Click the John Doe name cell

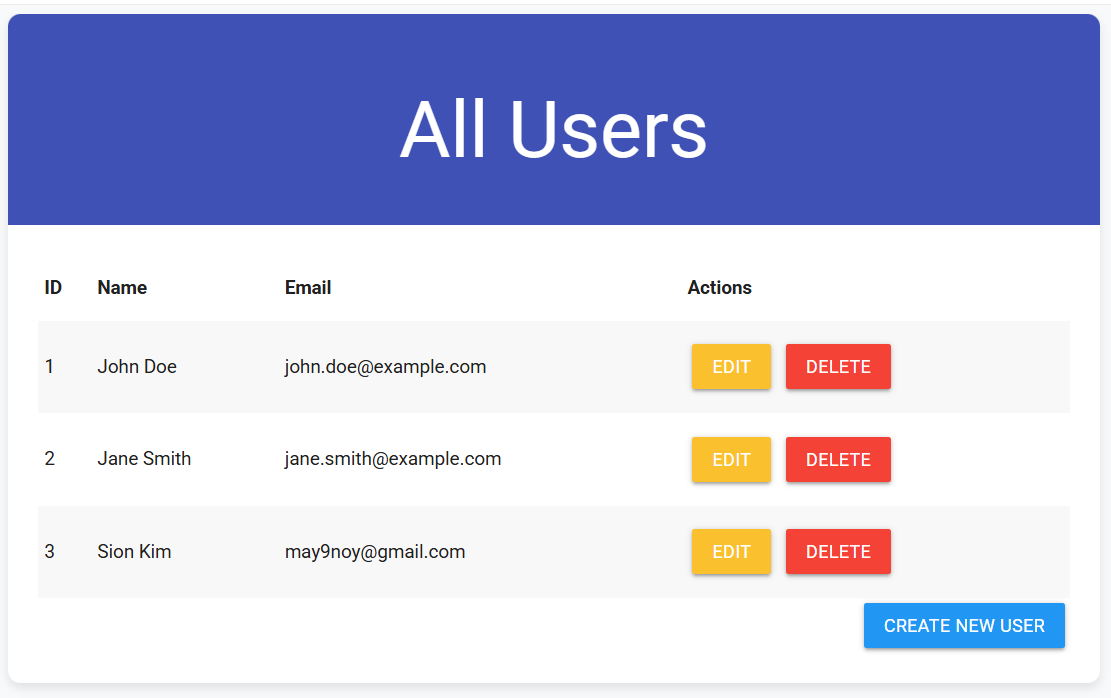[x=137, y=366]
